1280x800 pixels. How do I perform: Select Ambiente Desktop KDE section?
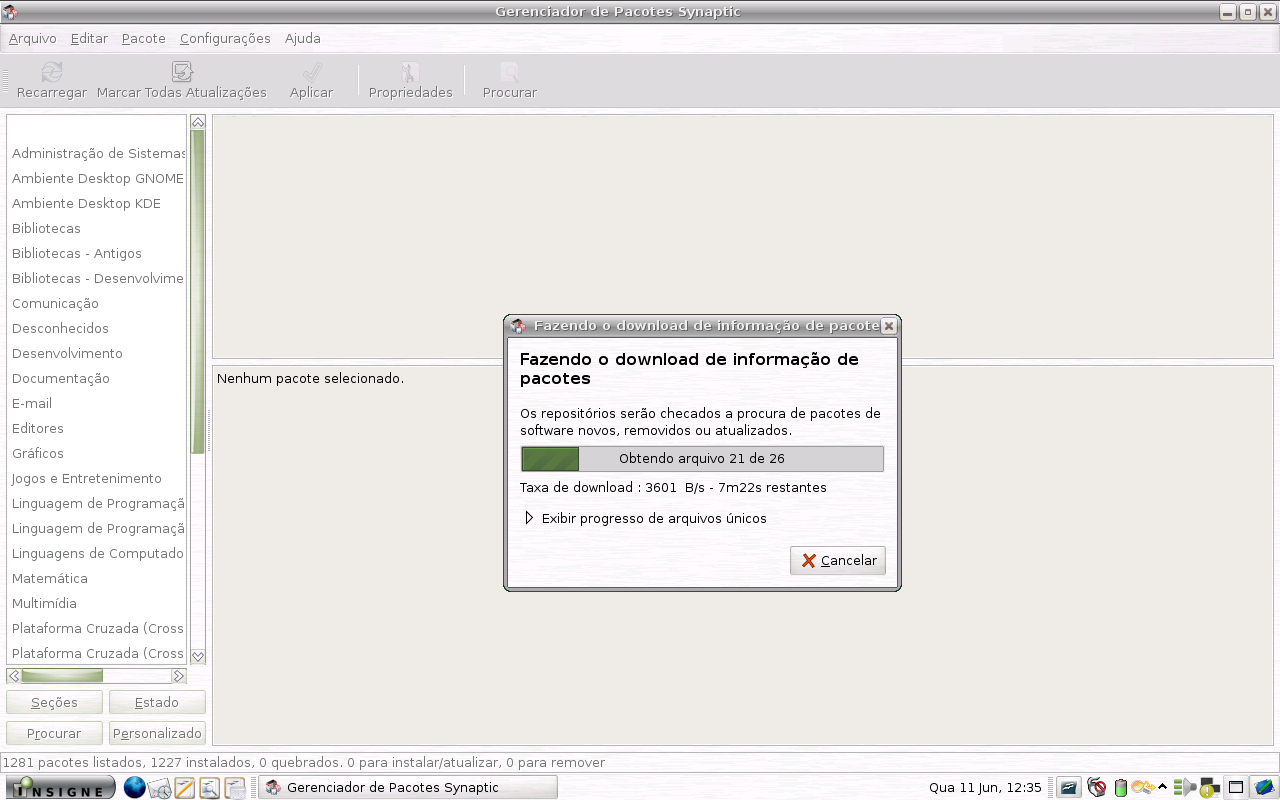point(97,203)
